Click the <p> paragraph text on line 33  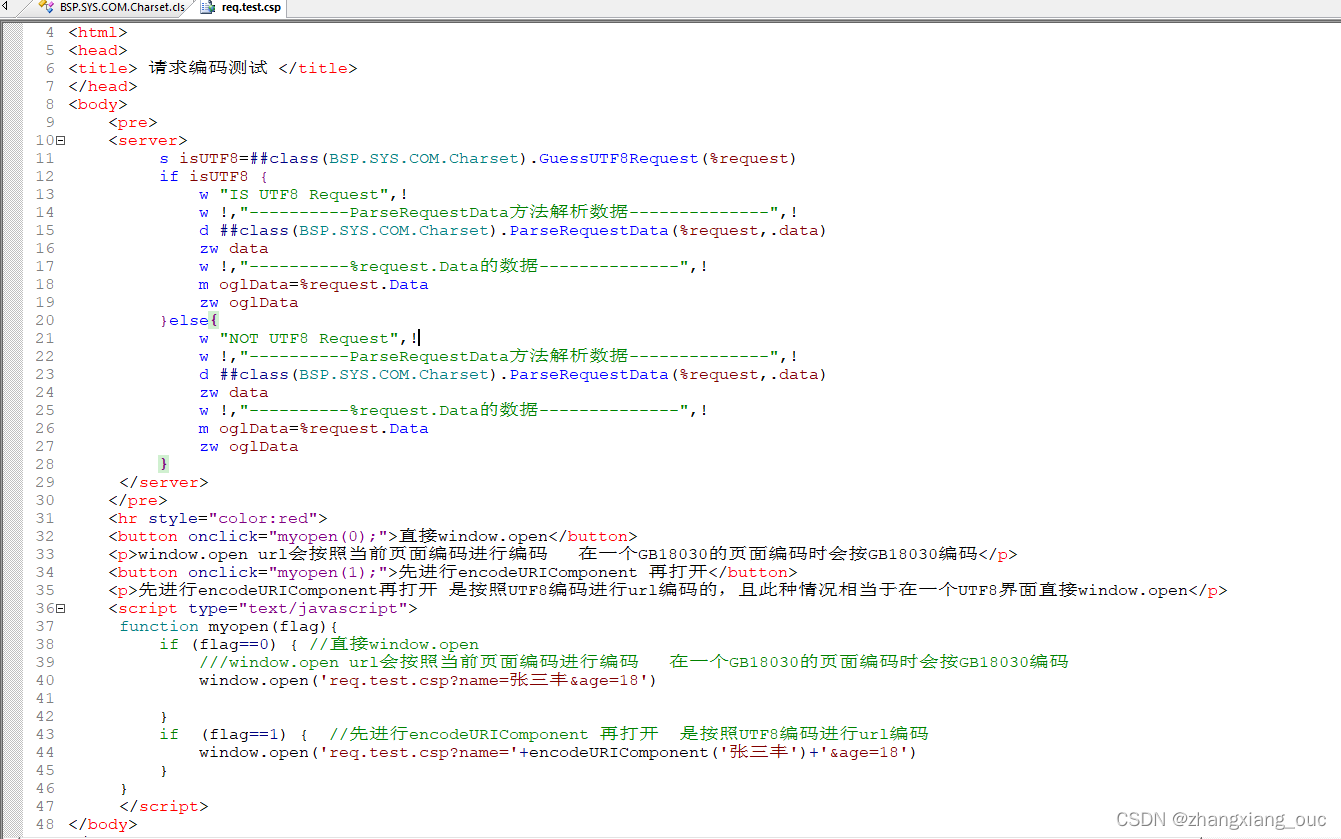563,554
